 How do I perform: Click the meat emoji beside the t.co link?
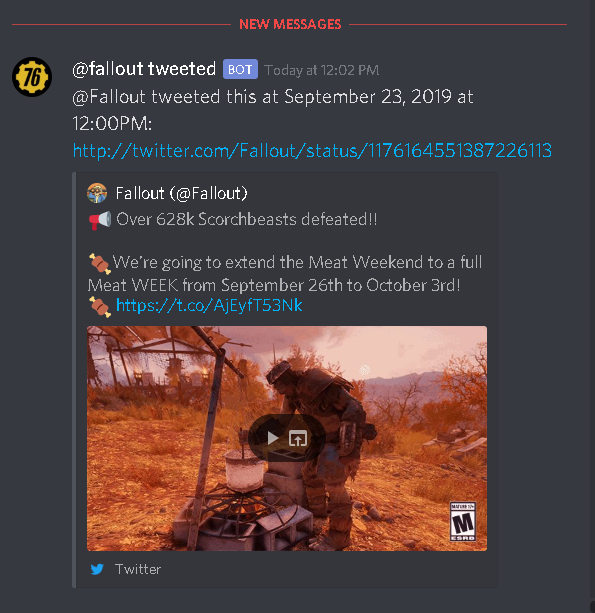(x=100, y=306)
